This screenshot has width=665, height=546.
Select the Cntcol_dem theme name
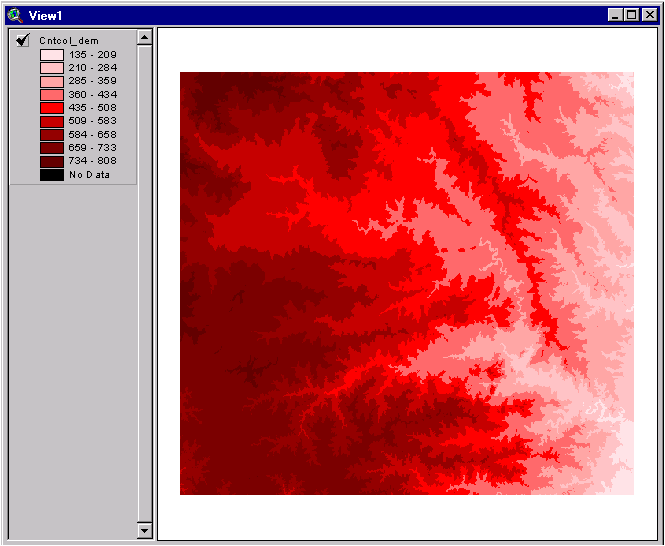point(66,41)
